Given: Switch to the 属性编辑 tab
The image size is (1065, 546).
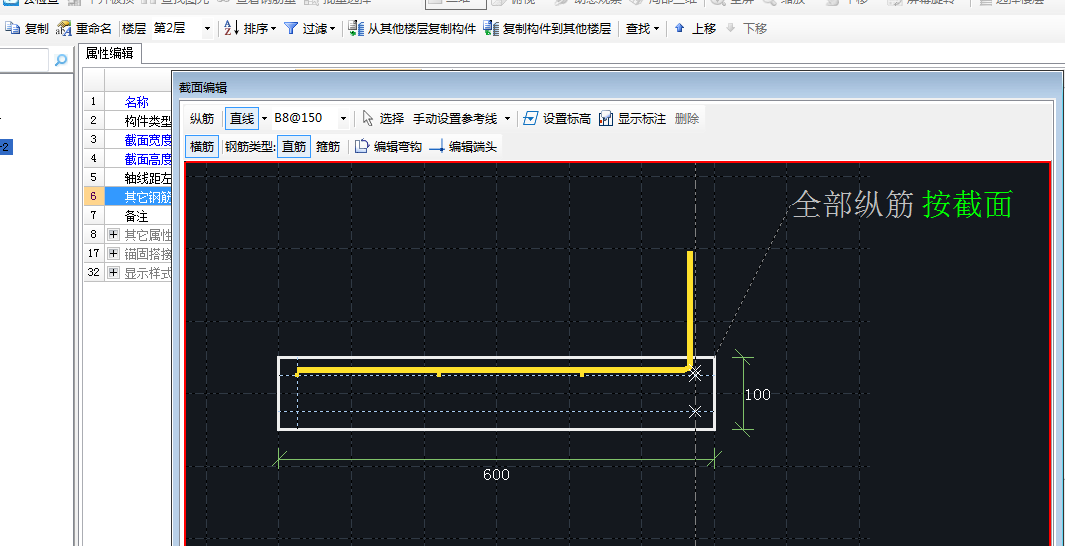Looking at the screenshot, I should [109, 54].
